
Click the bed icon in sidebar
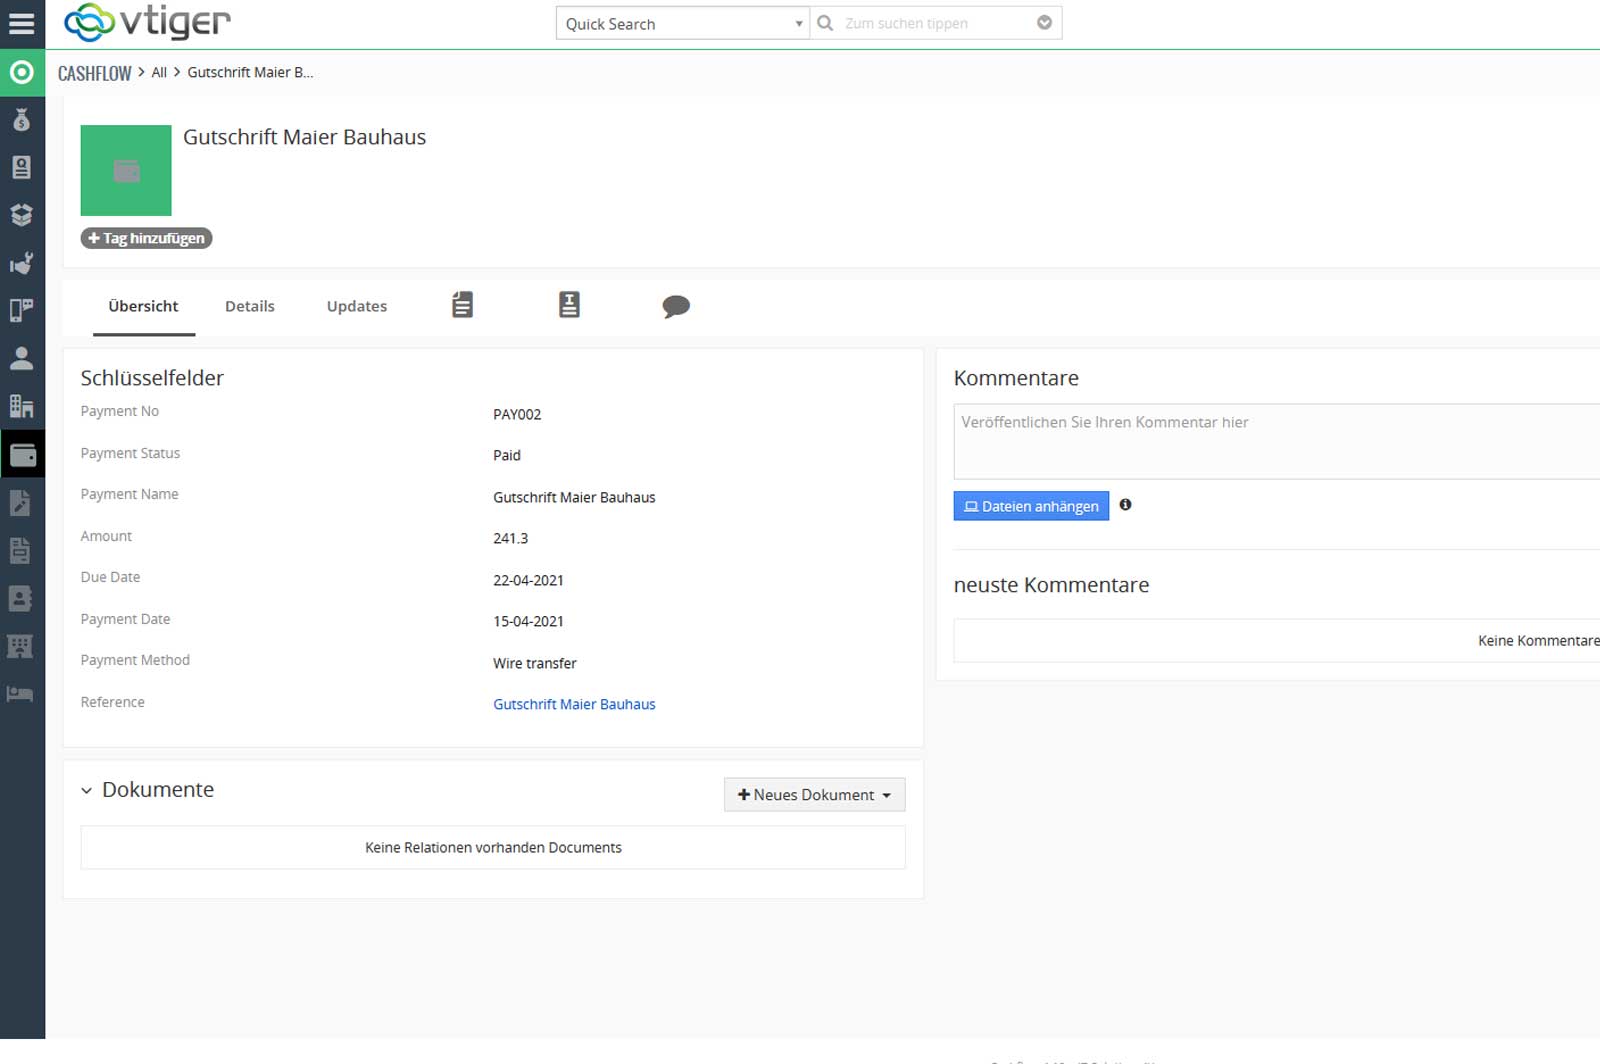coord(21,694)
